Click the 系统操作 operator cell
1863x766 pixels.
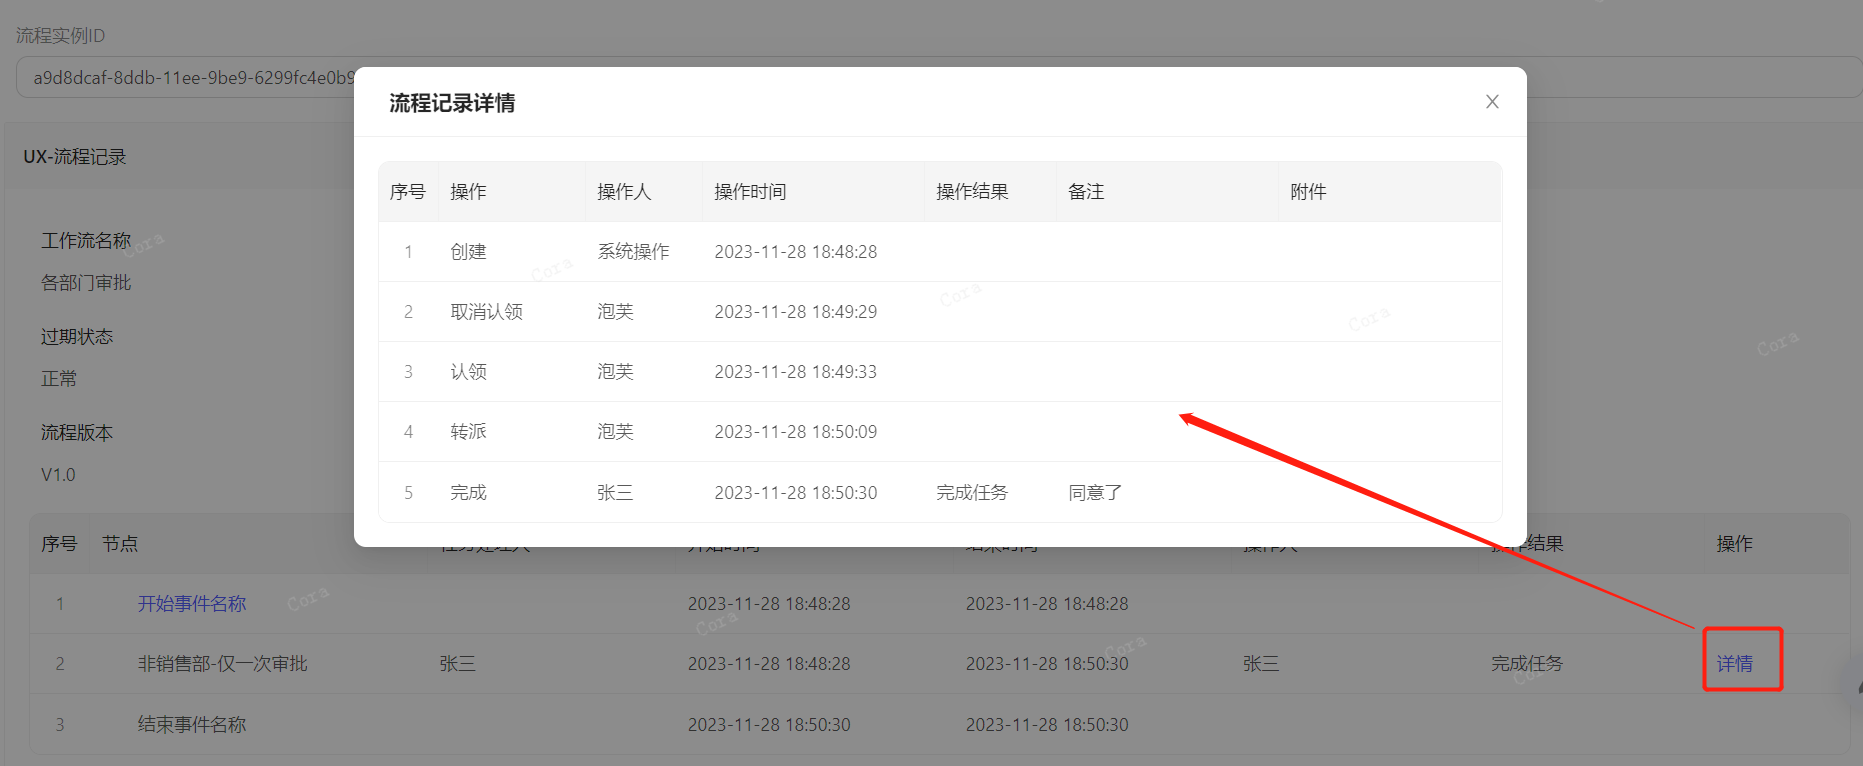pos(633,252)
